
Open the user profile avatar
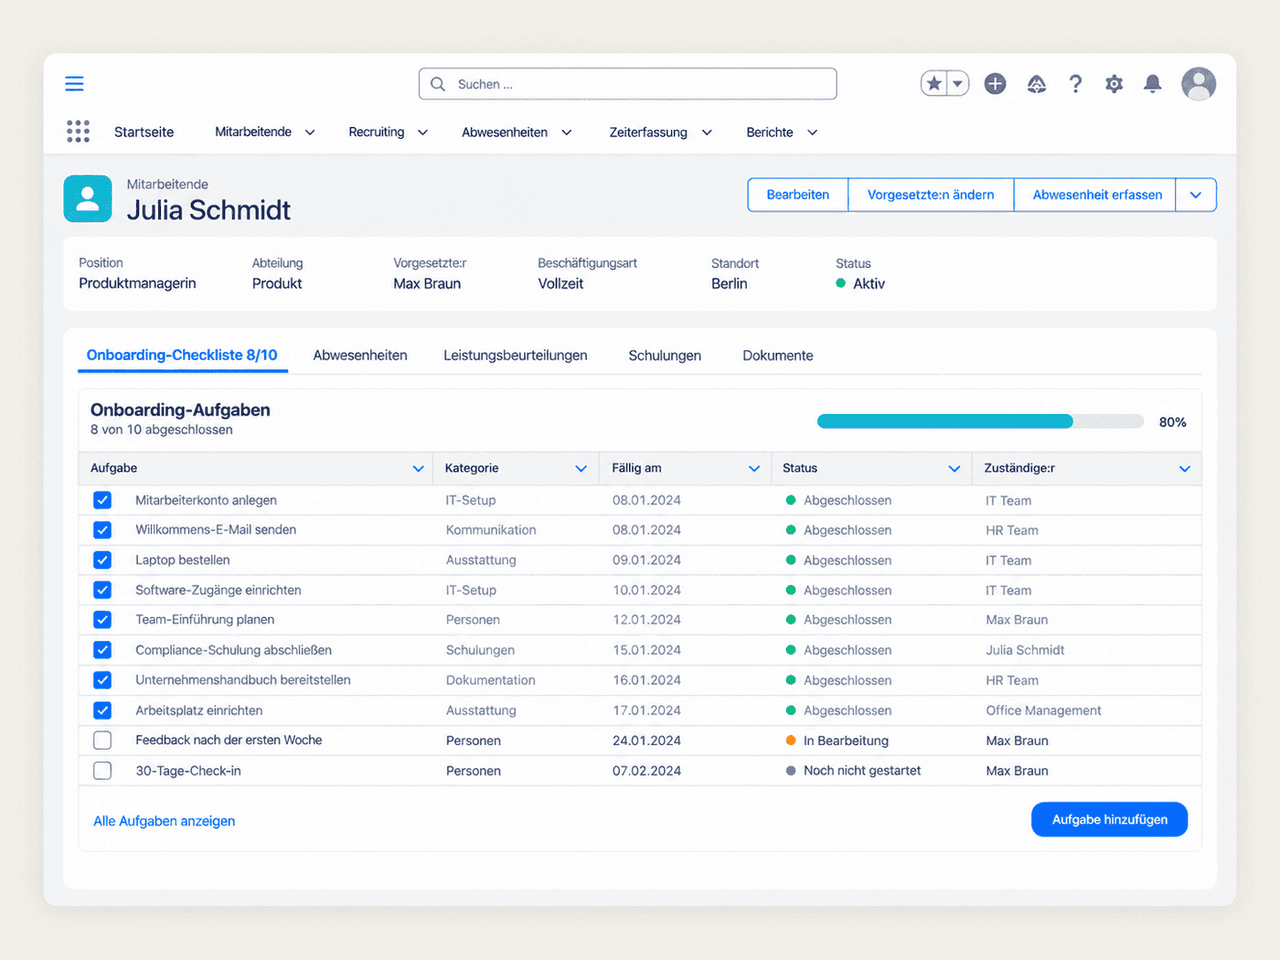(x=1198, y=84)
